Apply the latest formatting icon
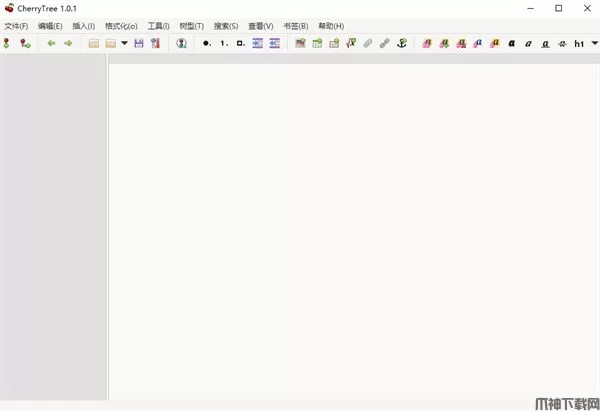Viewport: 600px width, 411px height. pos(444,43)
